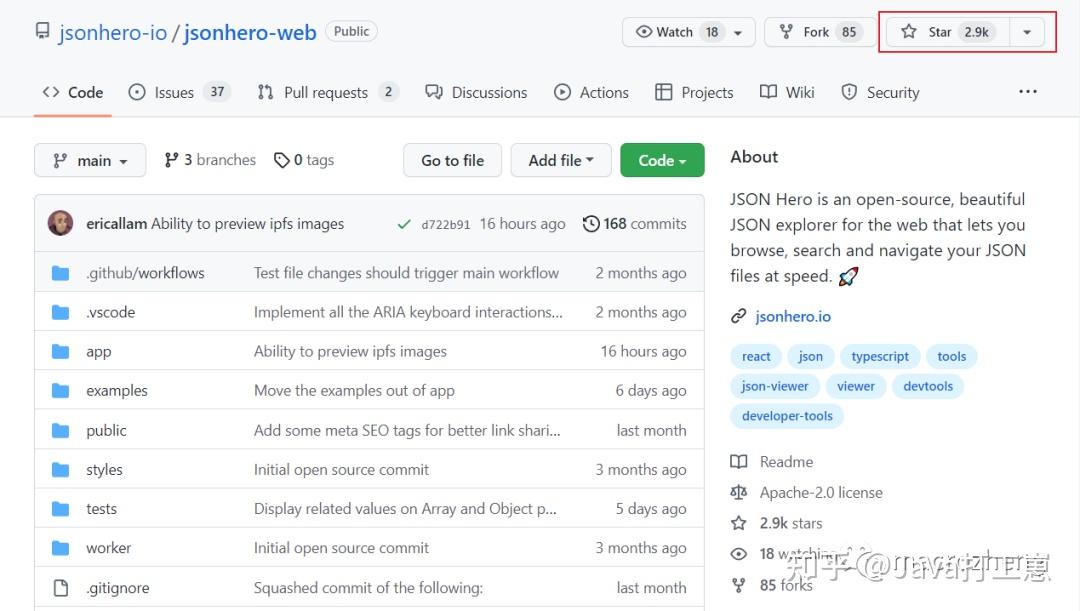The image size is (1080, 611).
Task: Click the tags icon showing 0 tags
Action: tap(283, 159)
